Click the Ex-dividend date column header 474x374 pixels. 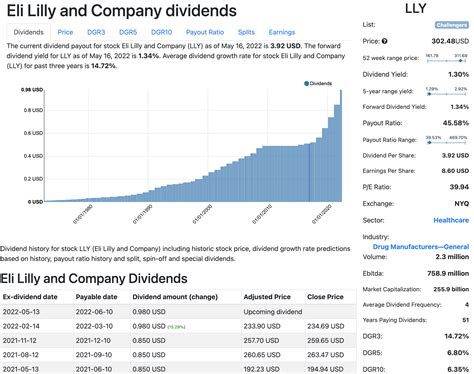coord(30,297)
